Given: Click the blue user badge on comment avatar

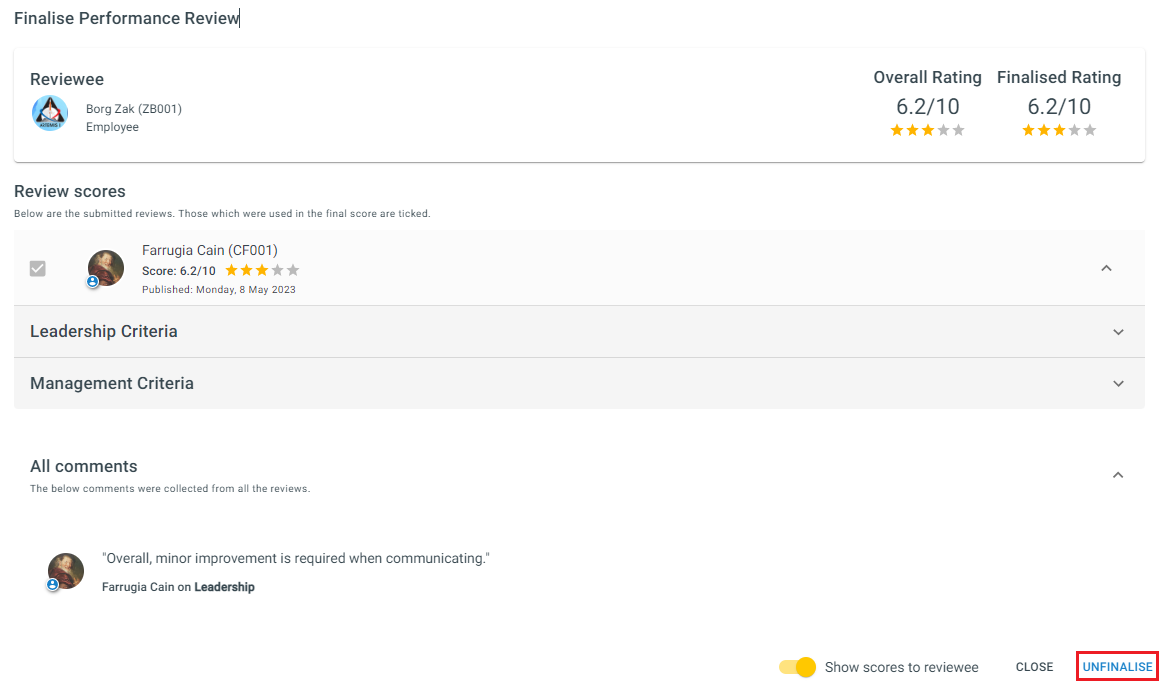Looking at the screenshot, I should coord(53,585).
